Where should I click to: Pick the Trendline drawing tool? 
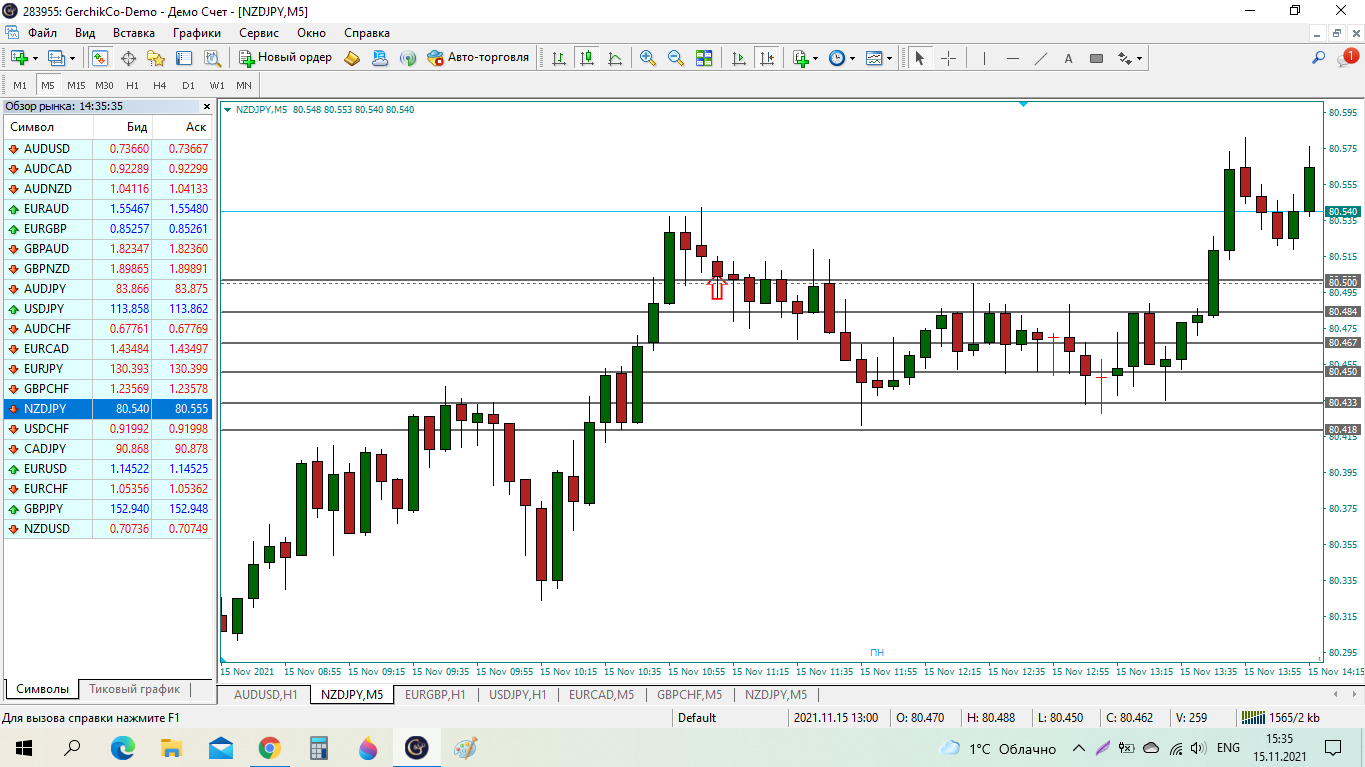pyautogui.click(x=1041, y=58)
